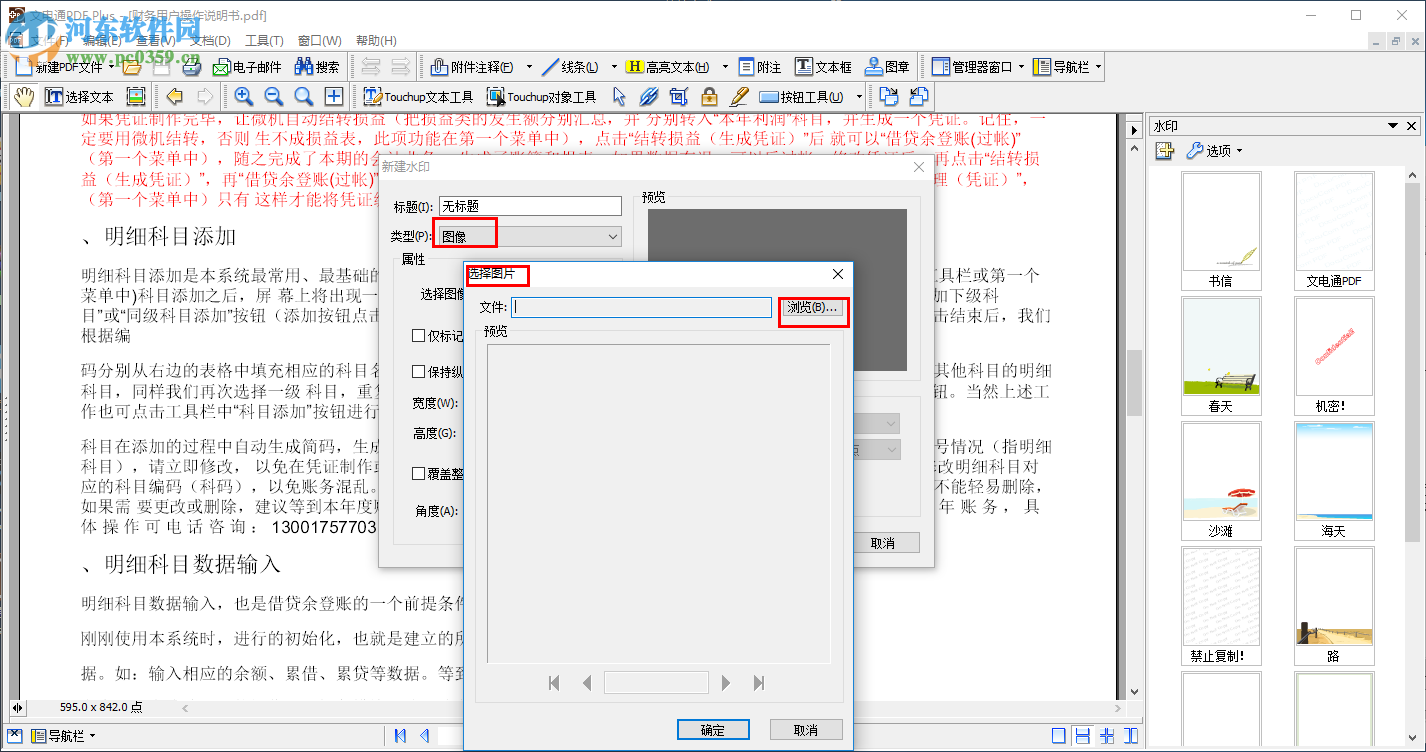The width and height of the screenshot is (1426, 752).
Task: Click the link chain tool icon
Action: coord(649,97)
